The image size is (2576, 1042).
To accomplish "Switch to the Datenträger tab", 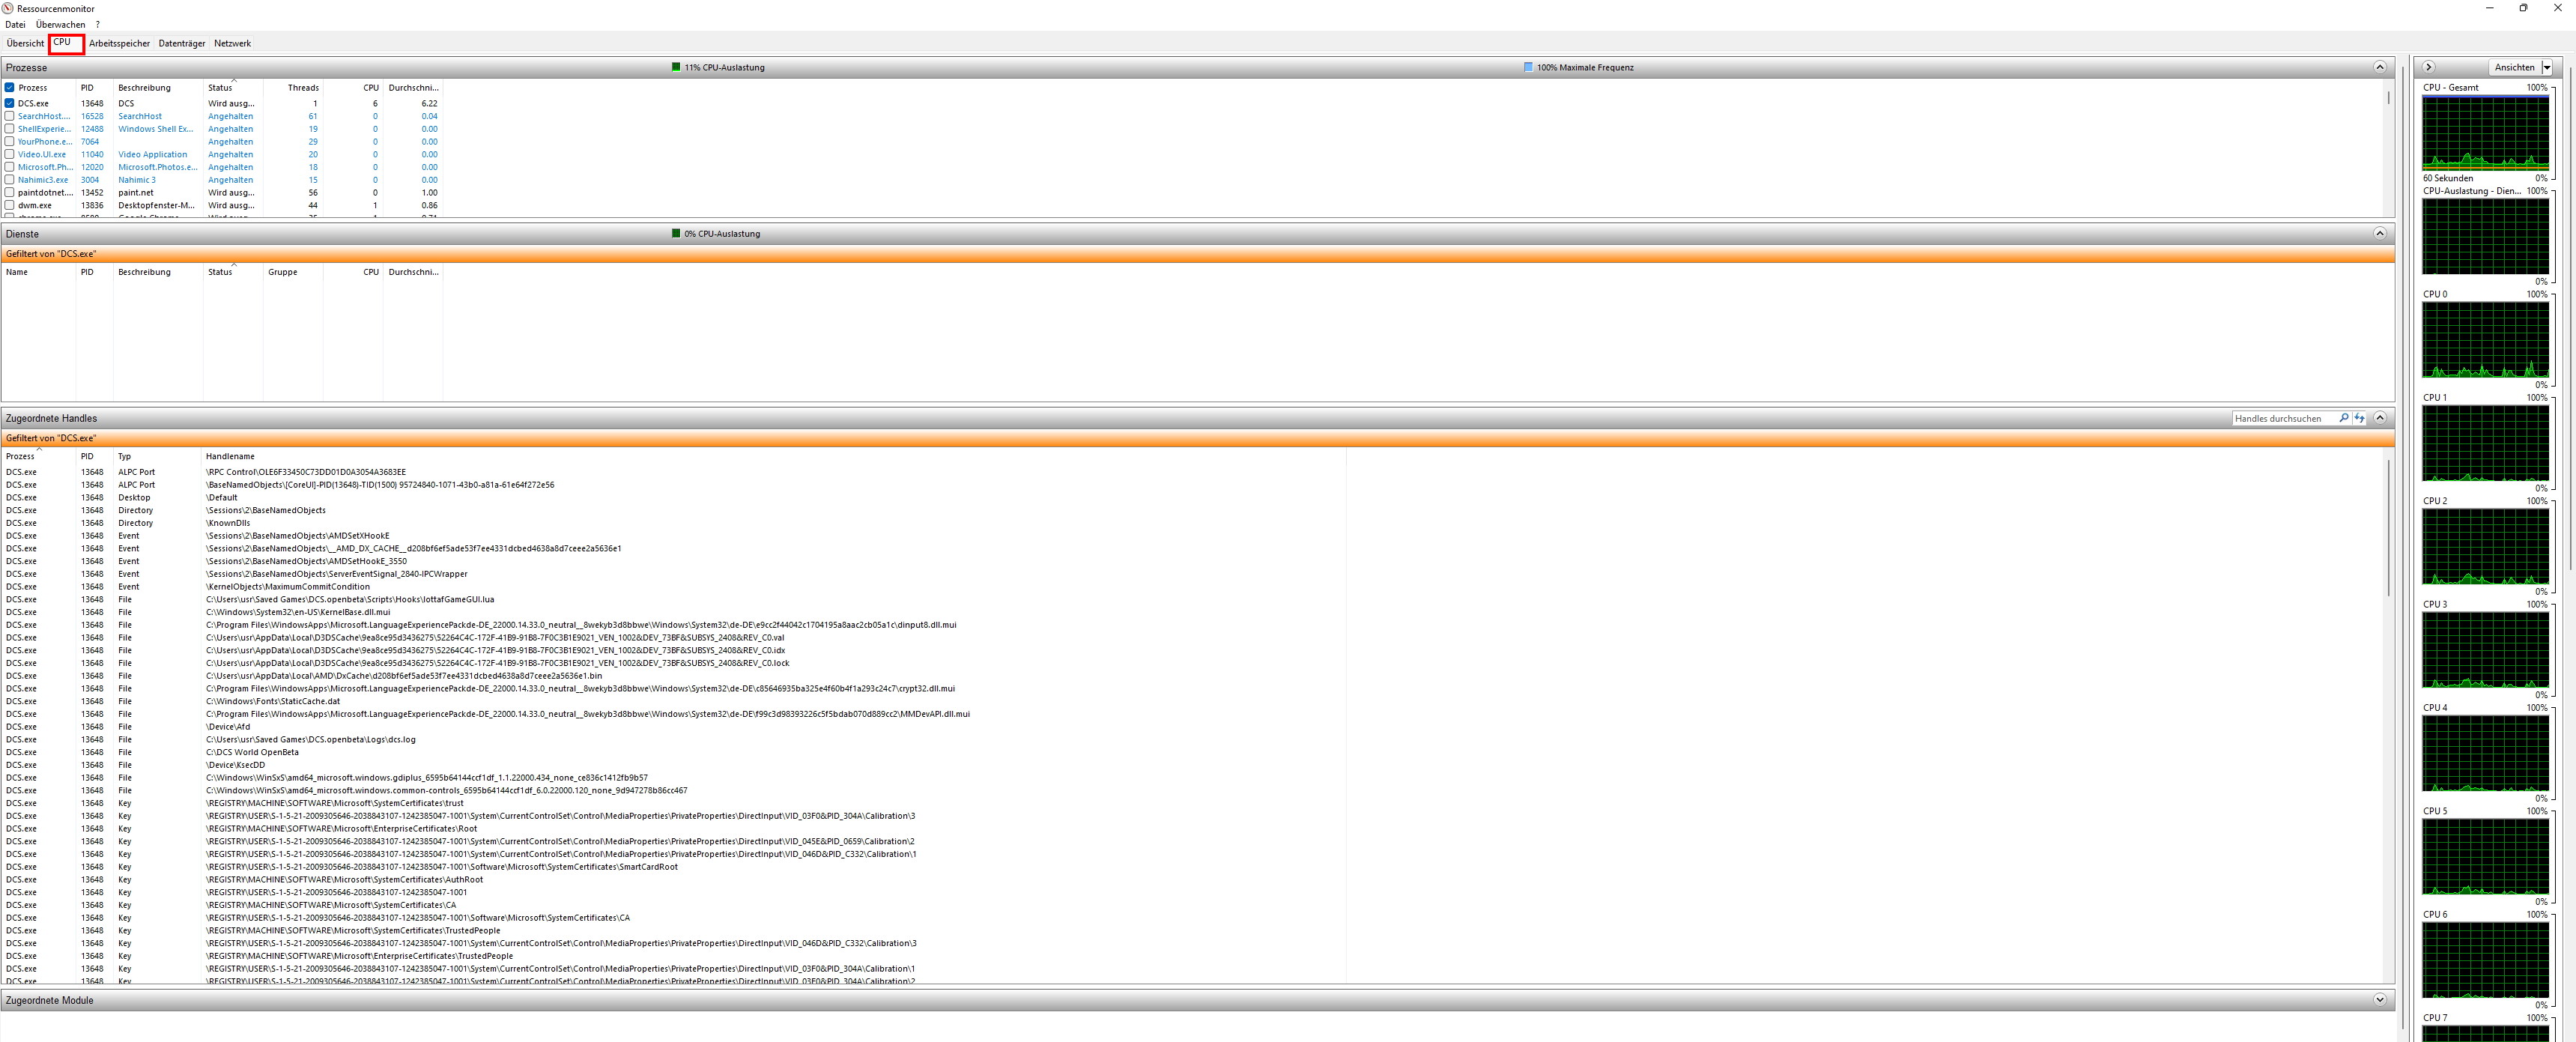I will pos(182,43).
